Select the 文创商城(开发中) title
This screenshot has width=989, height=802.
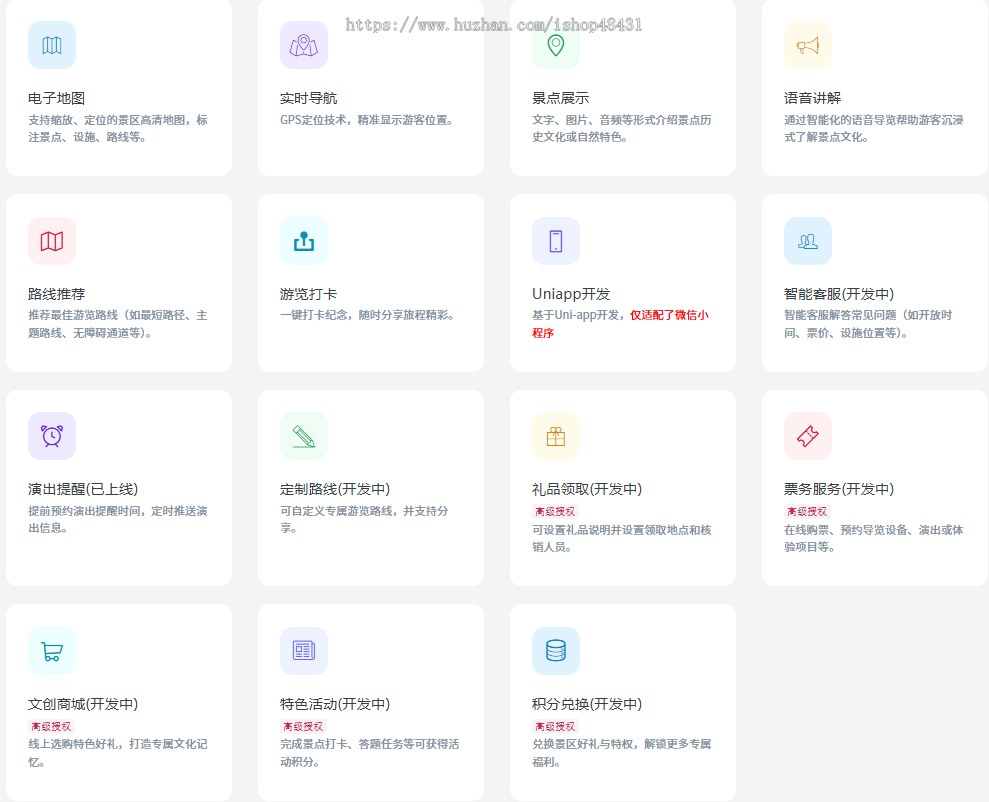[x=83, y=704]
